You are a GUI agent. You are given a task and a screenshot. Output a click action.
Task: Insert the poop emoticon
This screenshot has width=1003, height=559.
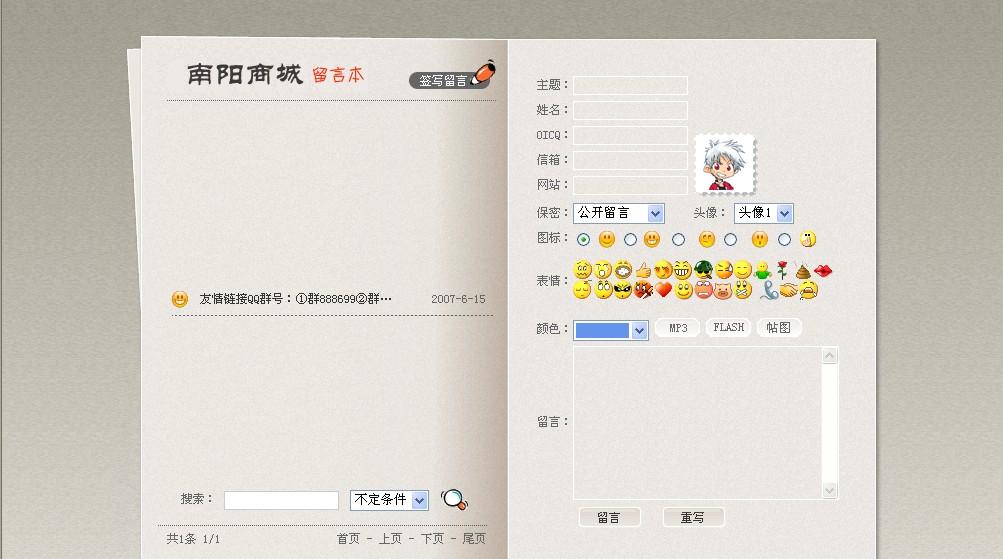coord(803,270)
